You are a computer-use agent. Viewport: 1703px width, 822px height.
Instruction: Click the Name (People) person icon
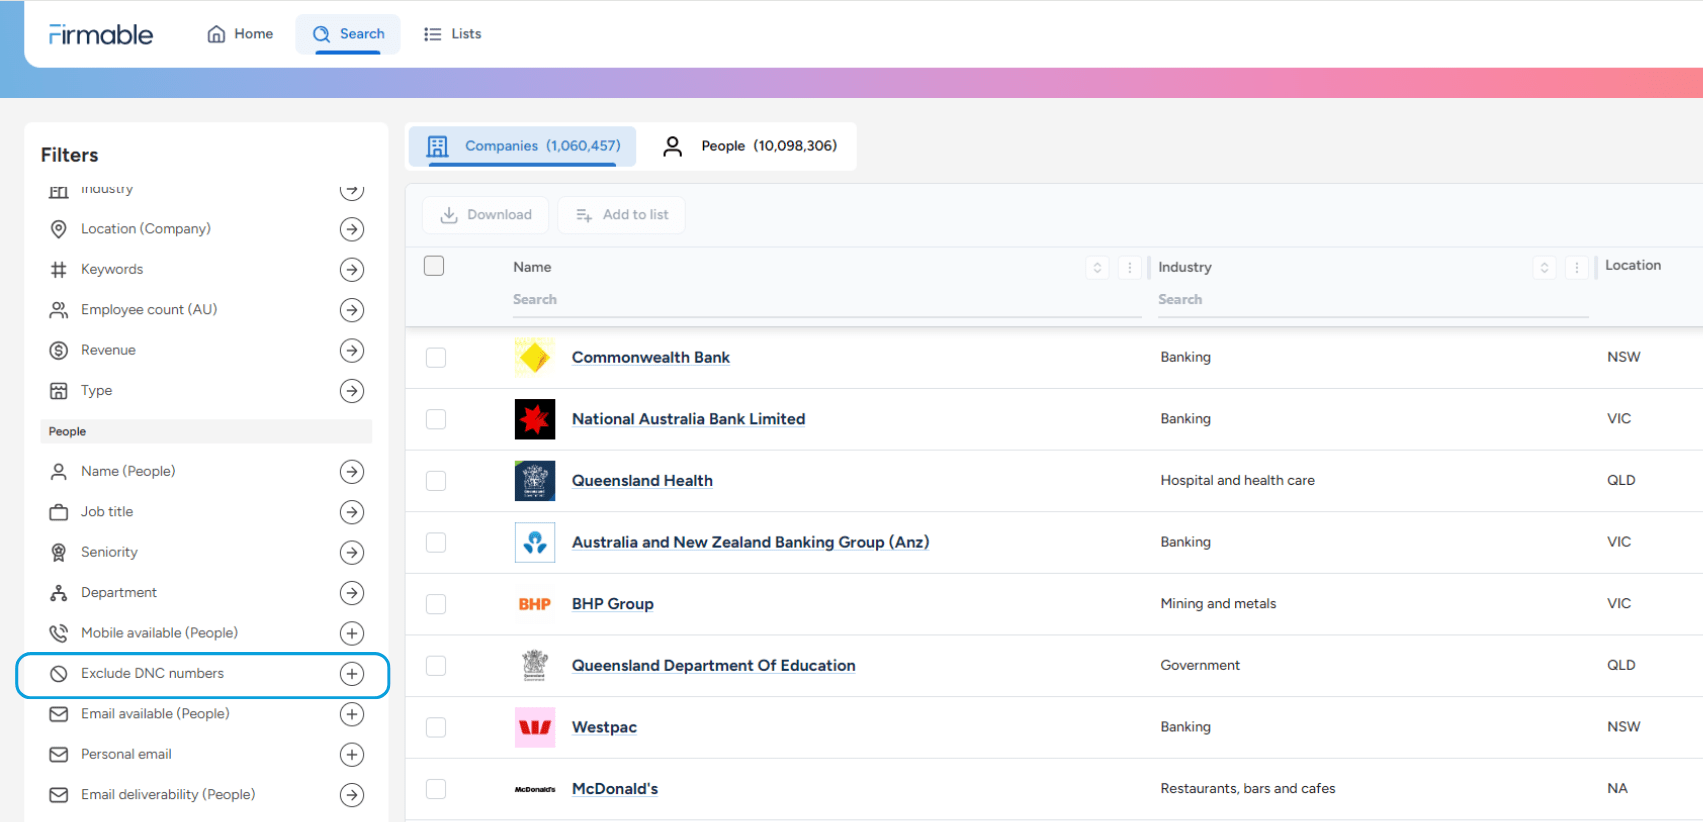tap(59, 471)
